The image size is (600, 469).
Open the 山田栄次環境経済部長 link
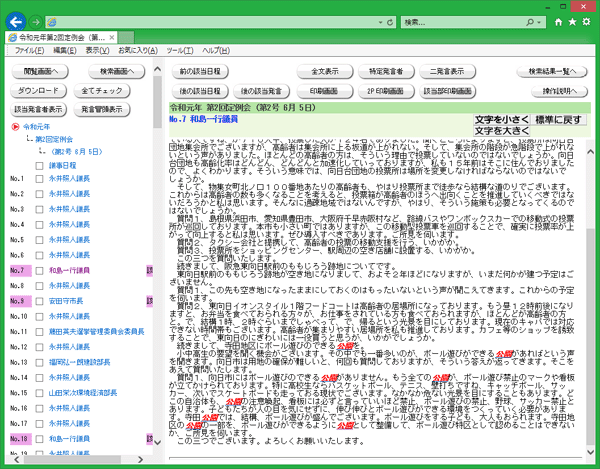[x=83, y=393]
